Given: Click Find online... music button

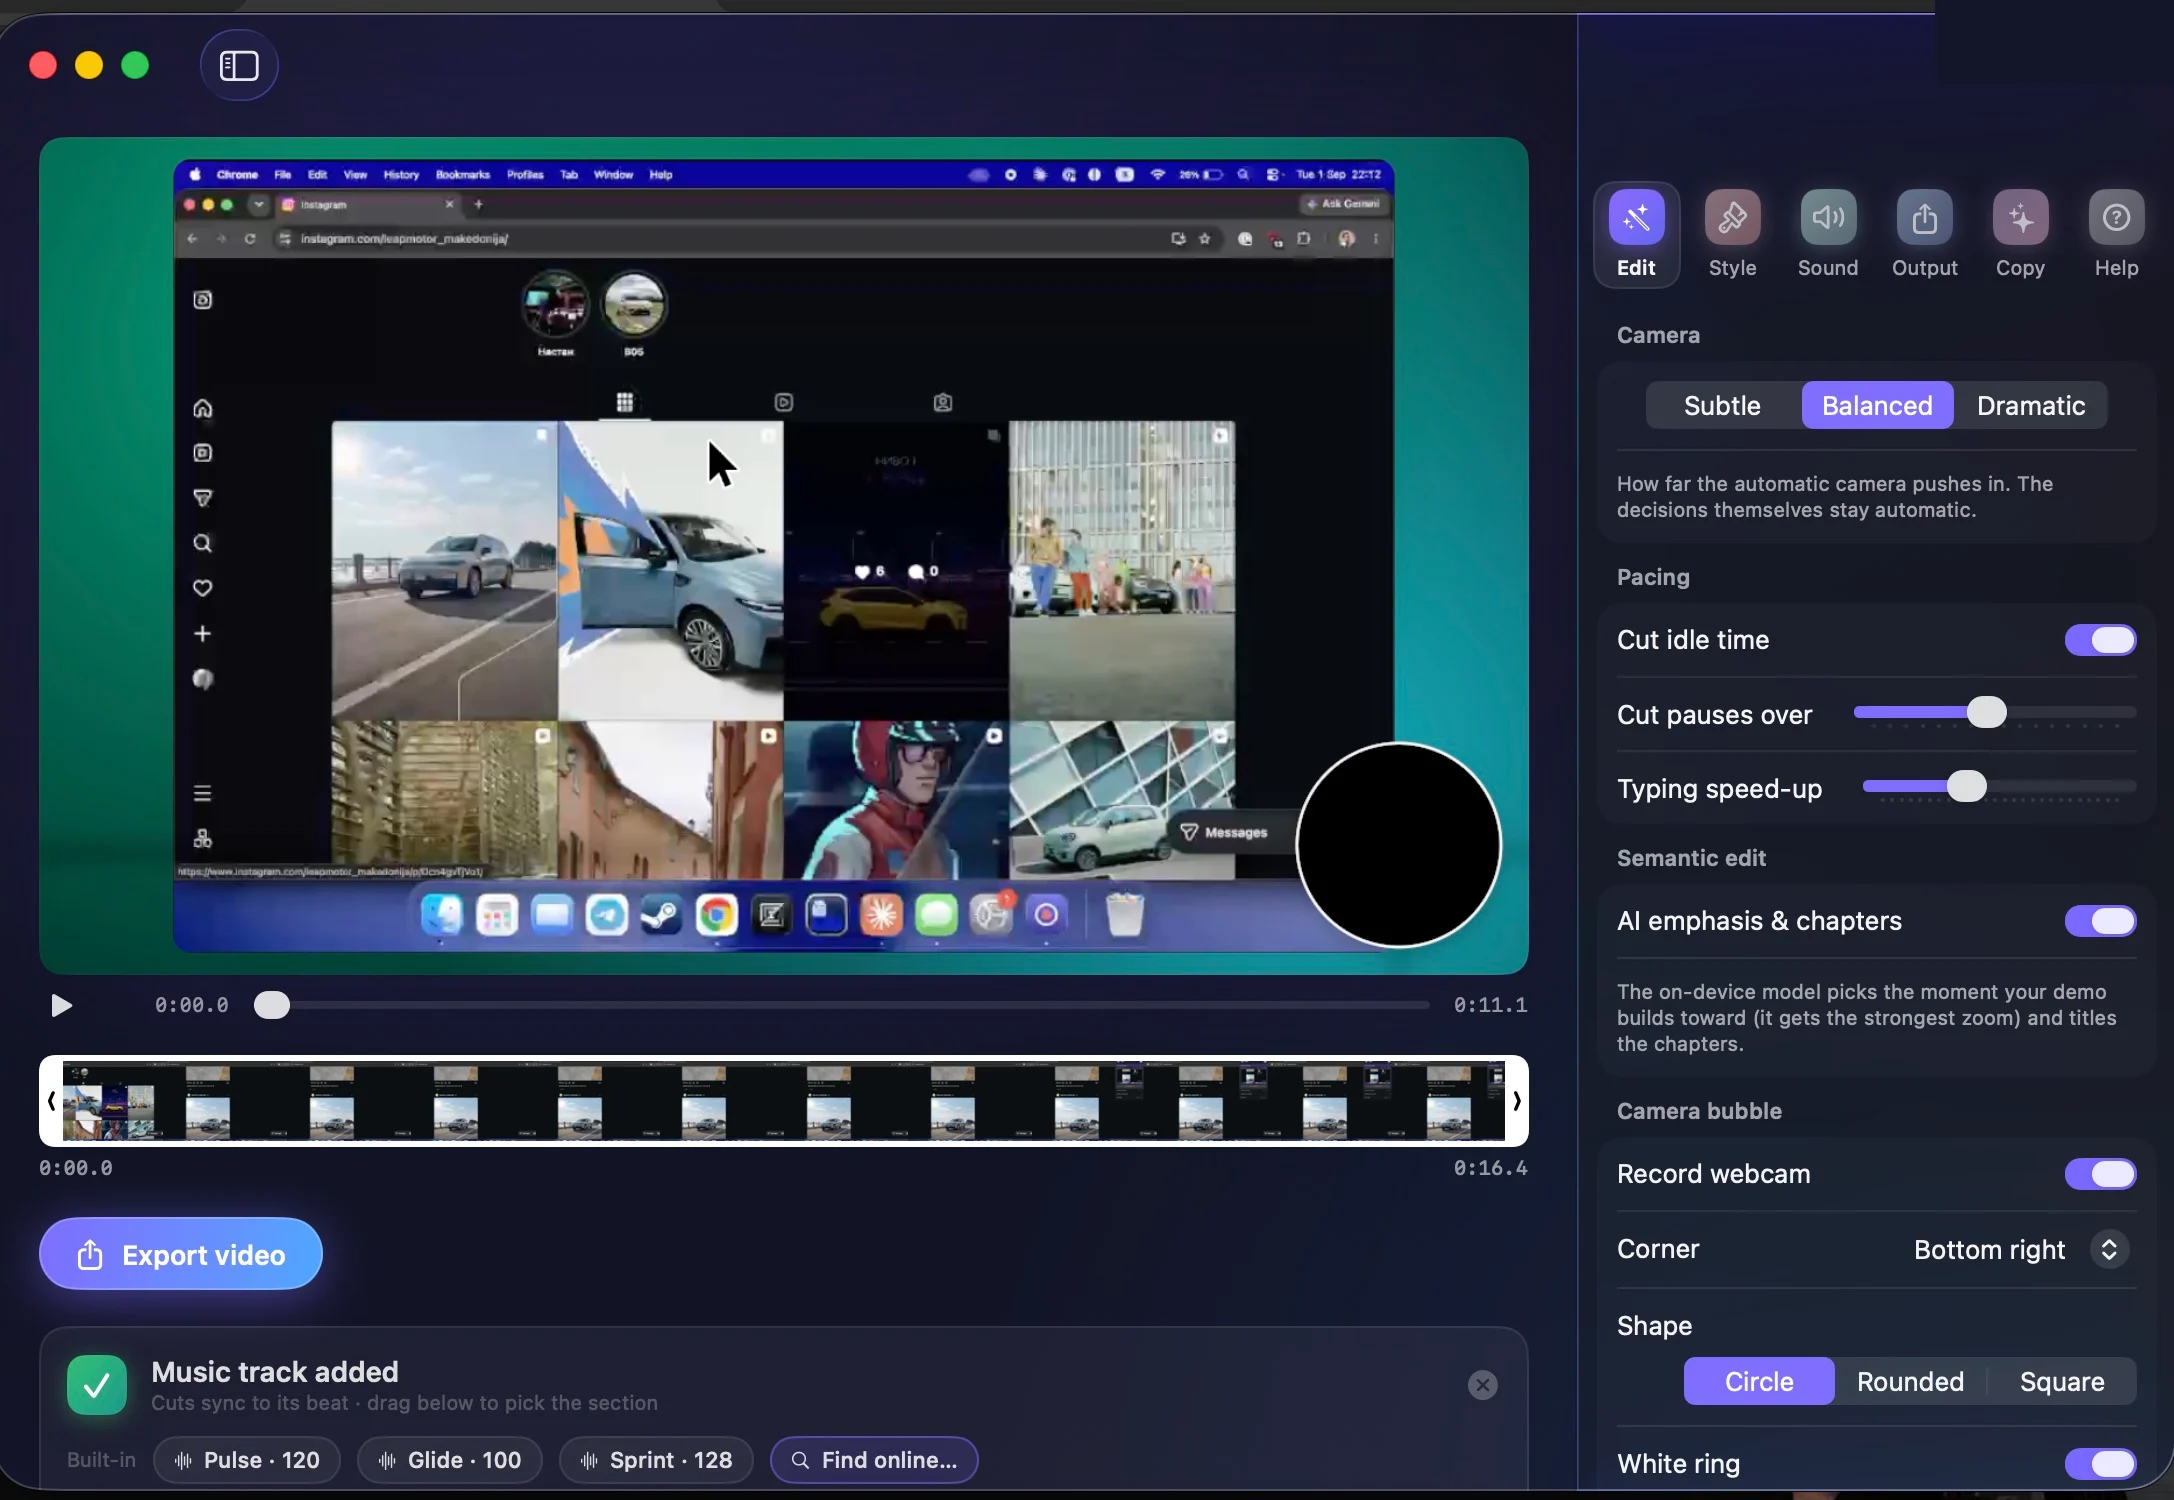Looking at the screenshot, I should tap(874, 1460).
